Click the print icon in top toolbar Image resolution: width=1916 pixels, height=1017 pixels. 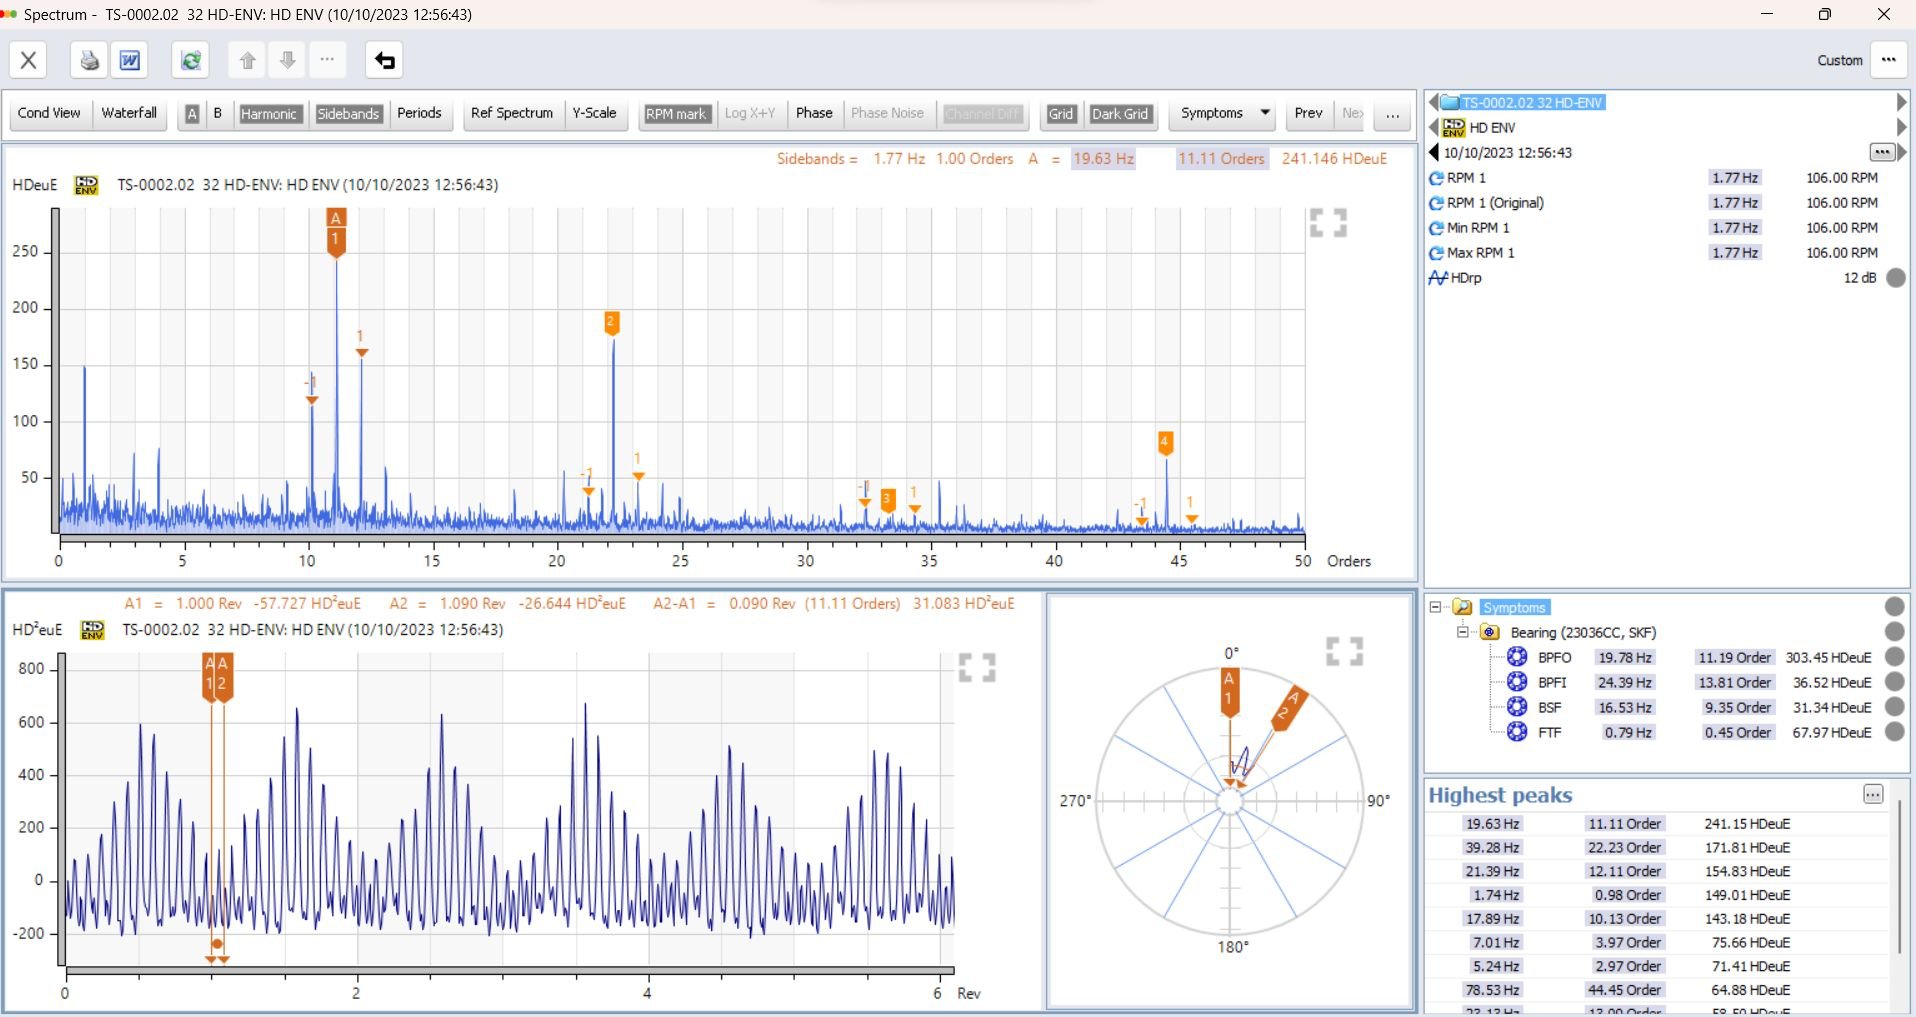[89, 60]
